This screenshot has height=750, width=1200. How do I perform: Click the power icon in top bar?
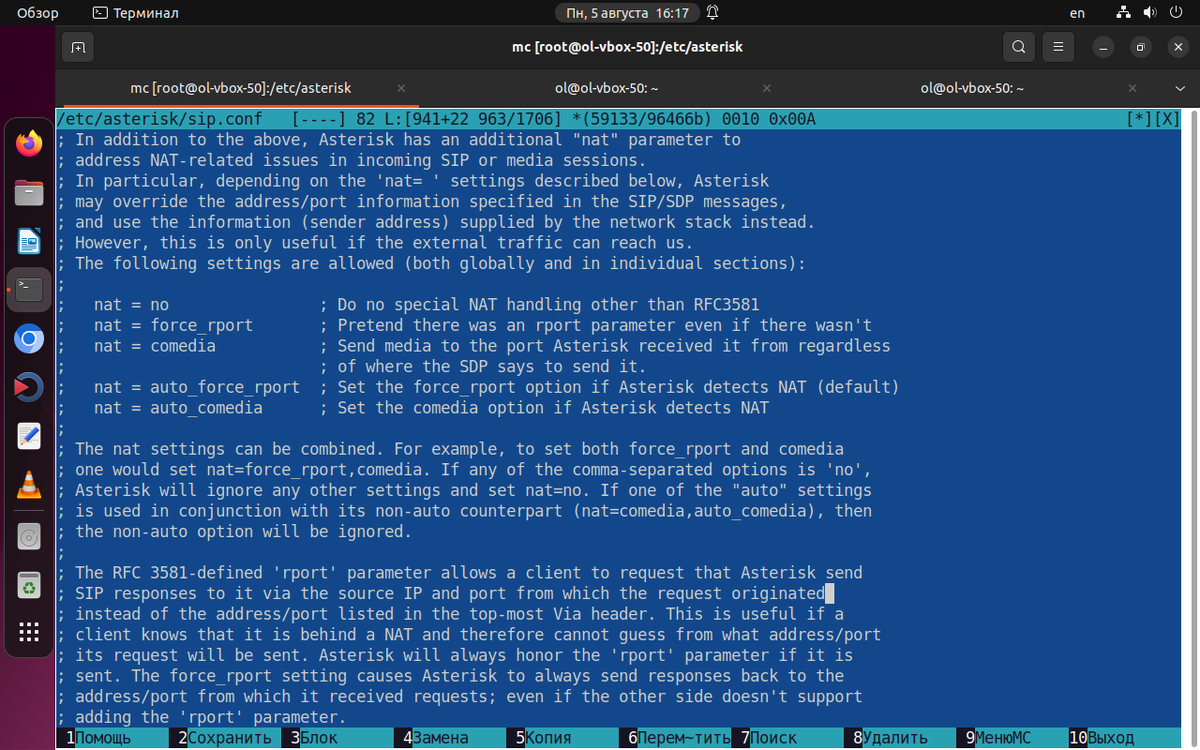1176,13
